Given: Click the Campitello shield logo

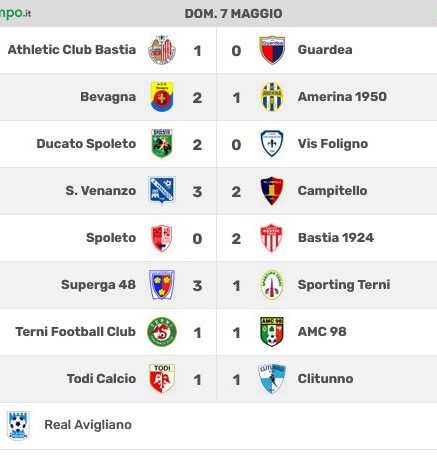Looking at the screenshot, I should click(272, 191).
